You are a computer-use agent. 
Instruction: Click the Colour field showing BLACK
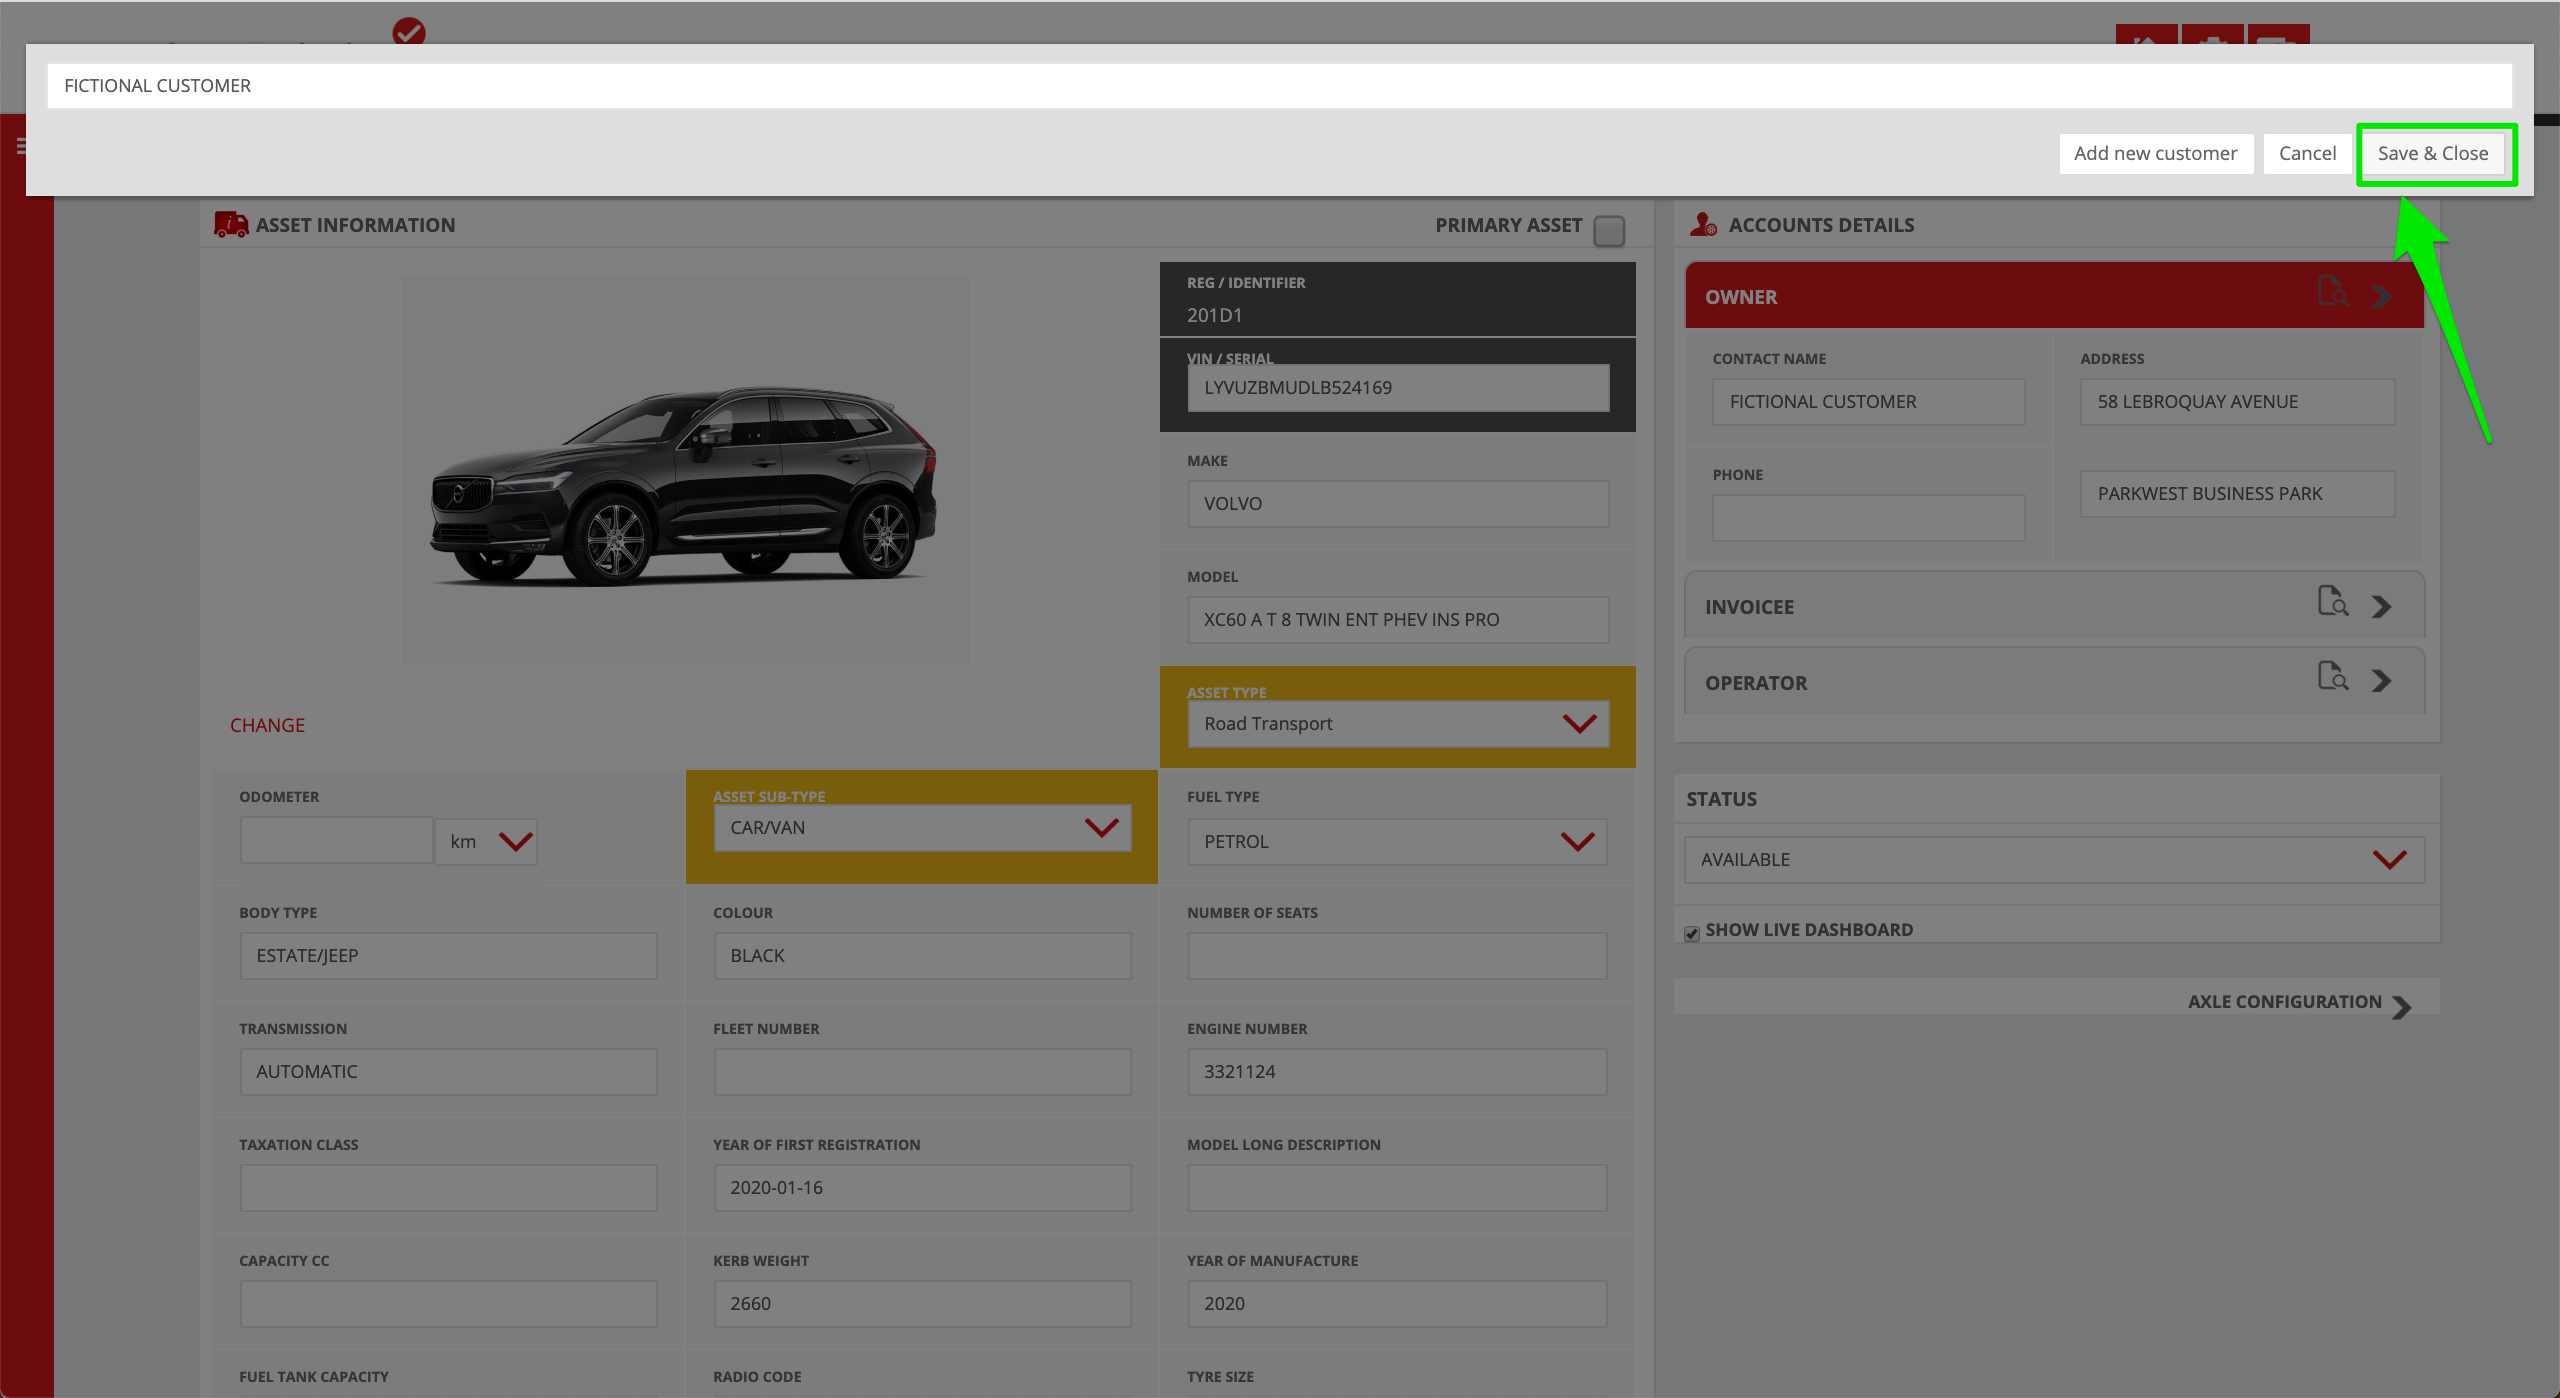click(x=922, y=956)
